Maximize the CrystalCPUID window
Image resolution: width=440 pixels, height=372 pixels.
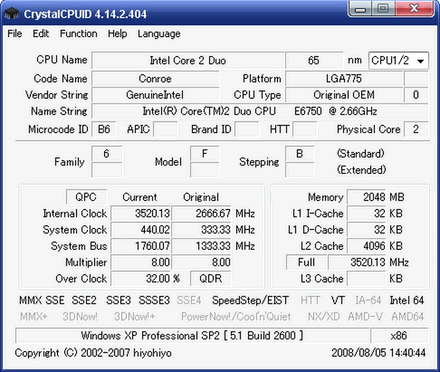click(x=383, y=9)
